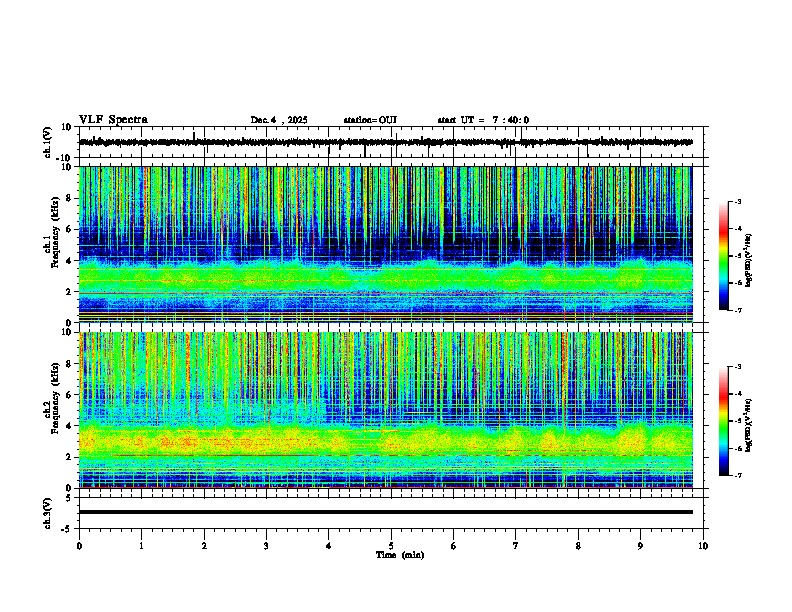Click the ch.1 spectrogram color bar
Viewport: 792px width, 612px height.
click(723, 256)
